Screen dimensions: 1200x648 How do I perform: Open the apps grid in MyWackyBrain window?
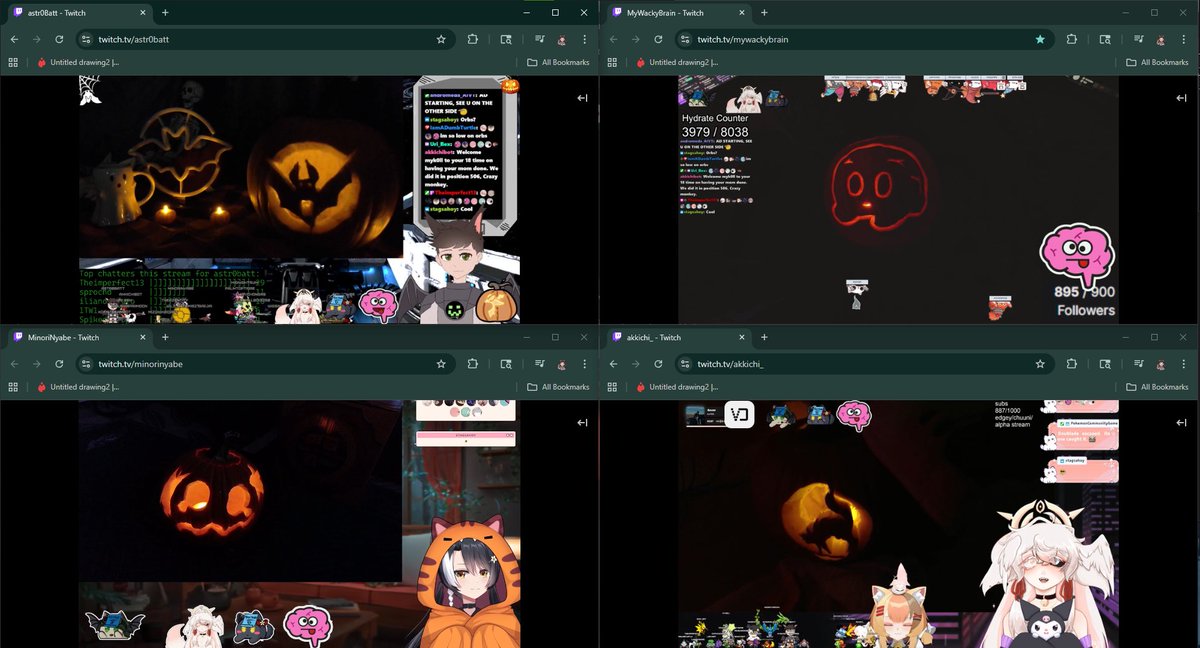(x=613, y=62)
